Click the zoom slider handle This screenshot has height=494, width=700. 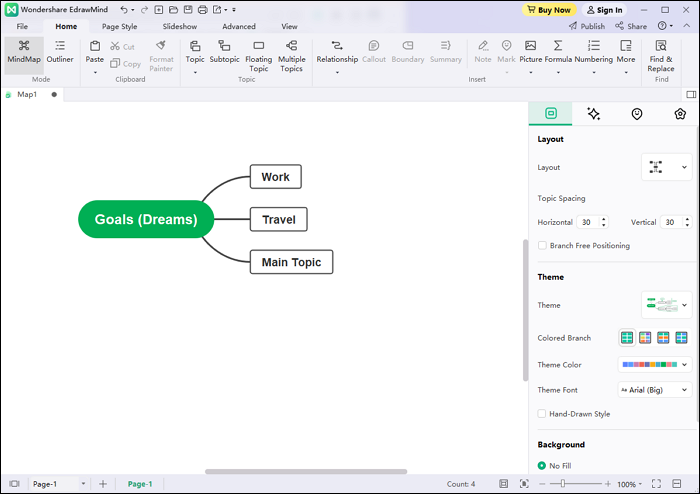(x=562, y=483)
